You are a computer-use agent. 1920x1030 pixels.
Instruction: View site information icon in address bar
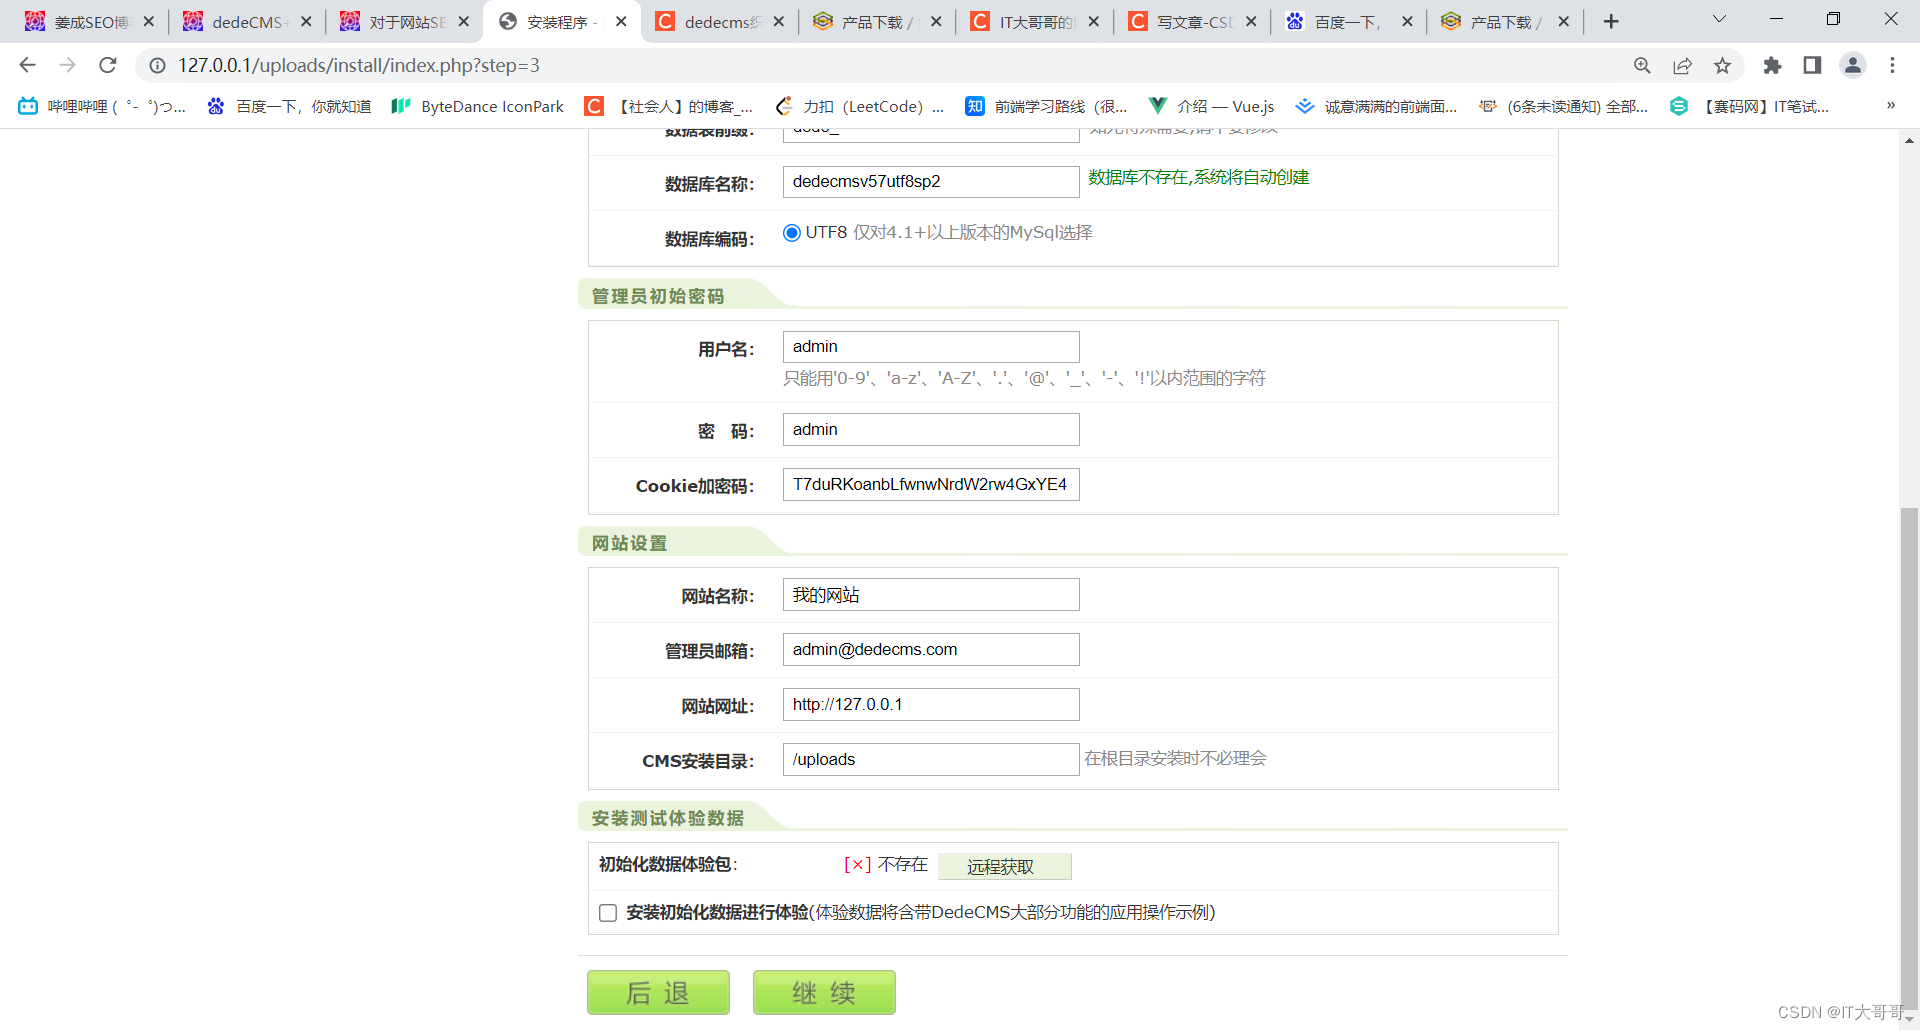(157, 65)
